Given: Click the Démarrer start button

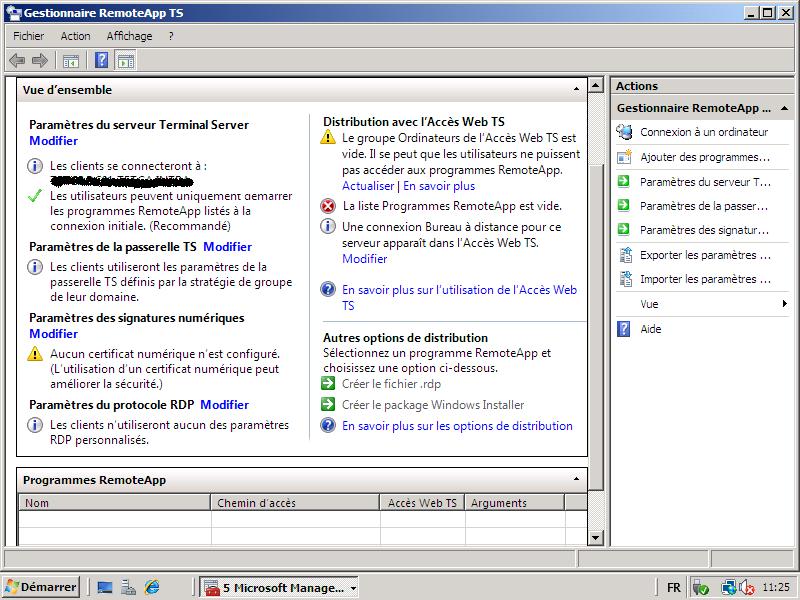Looking at the screenshot, I should (41, 587).
